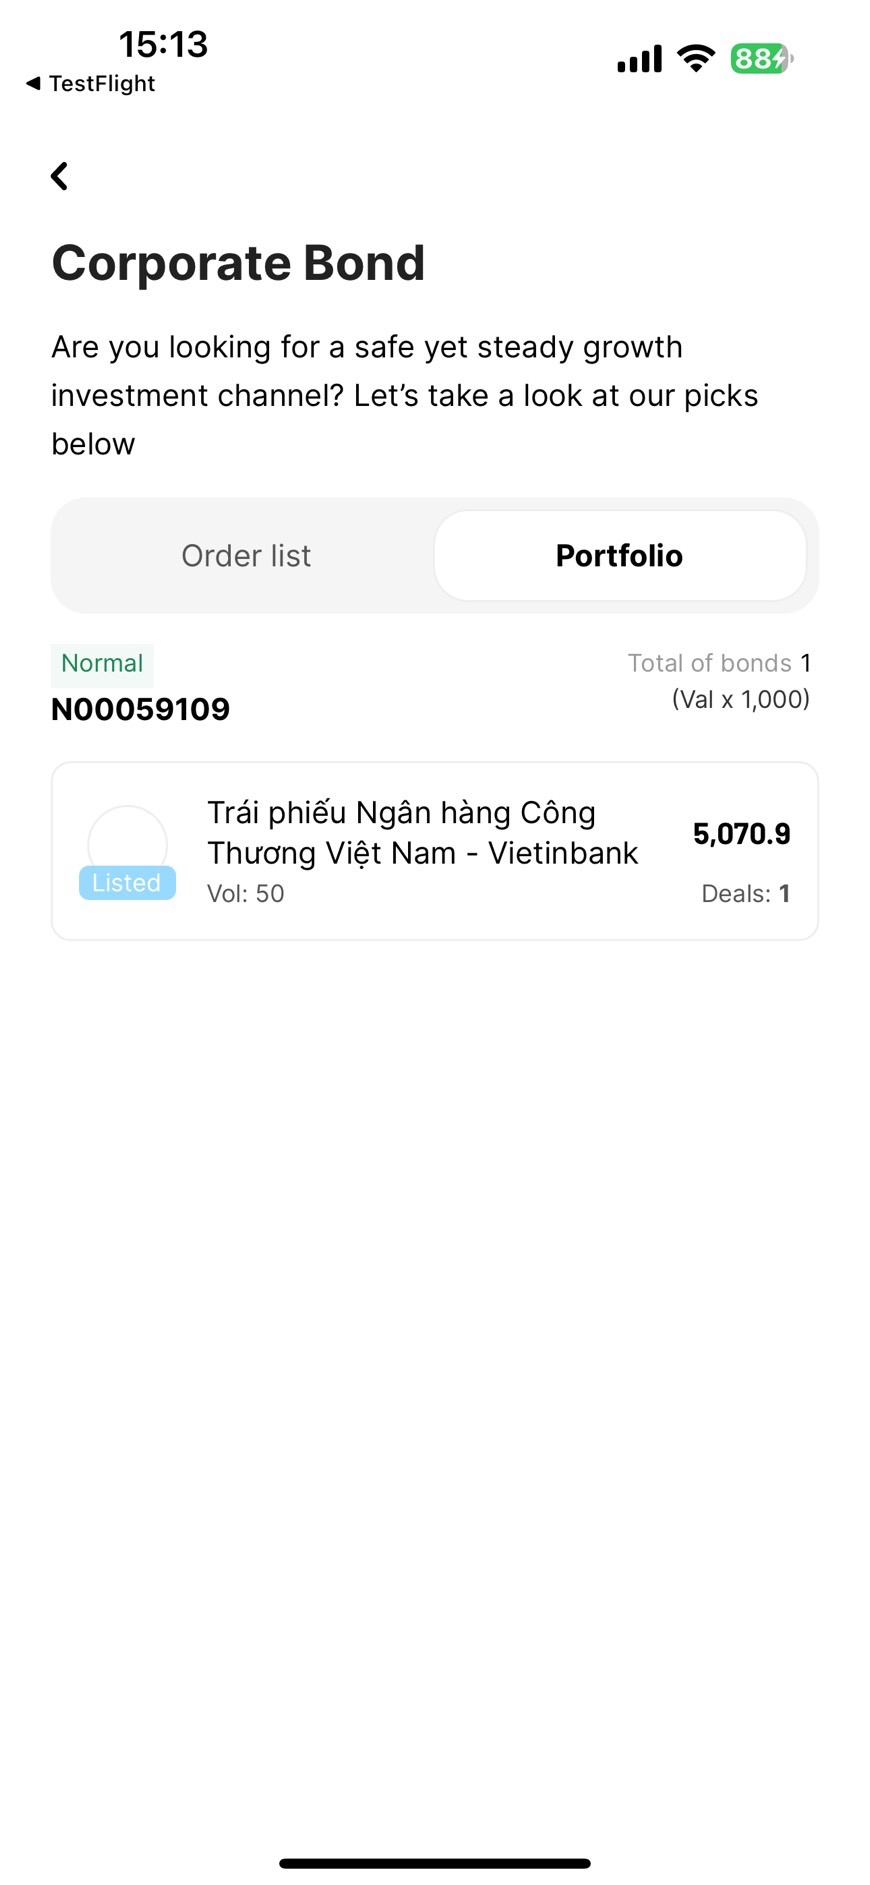Tap the Deals: 1 count
Image resolution: width=870 pixels, height=1885 pixels.
point(745,894)
